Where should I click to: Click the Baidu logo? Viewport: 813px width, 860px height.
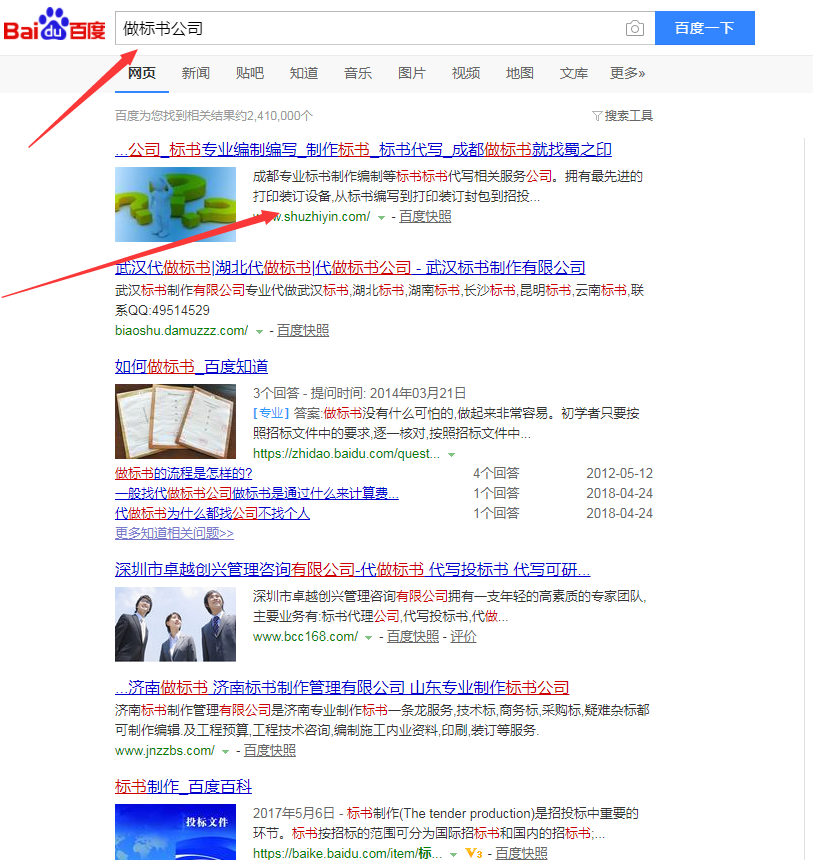pos(54,25)
